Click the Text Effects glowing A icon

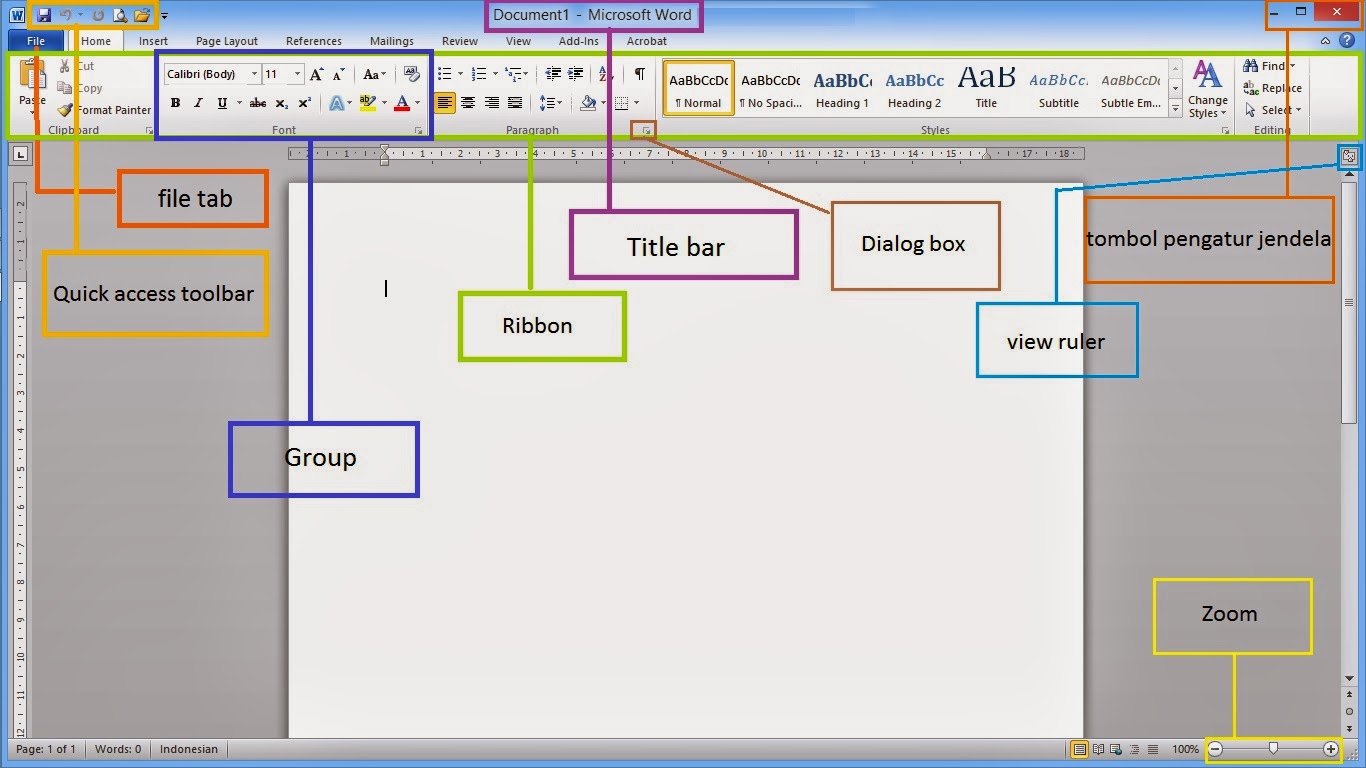click(x=336, y=103)
